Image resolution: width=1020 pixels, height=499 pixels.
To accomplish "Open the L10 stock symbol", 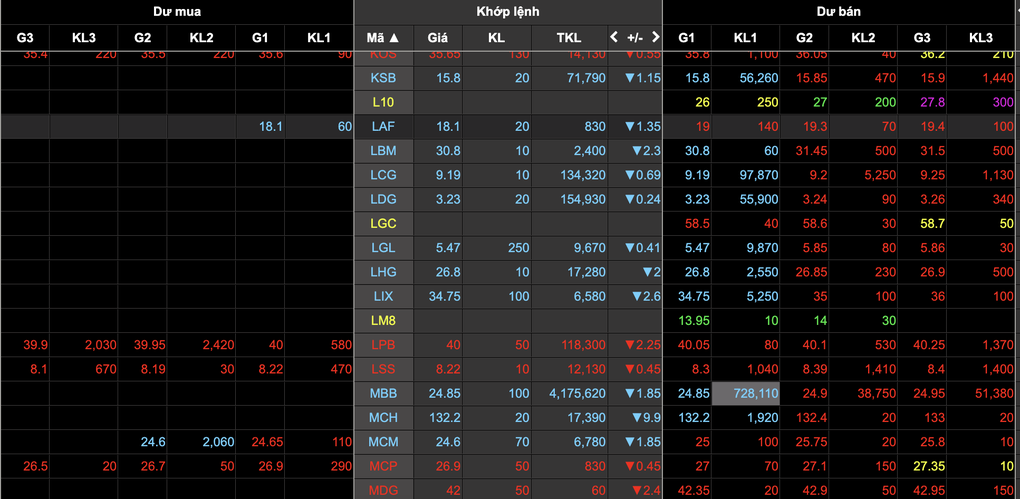I will click(x=383, y=102).
